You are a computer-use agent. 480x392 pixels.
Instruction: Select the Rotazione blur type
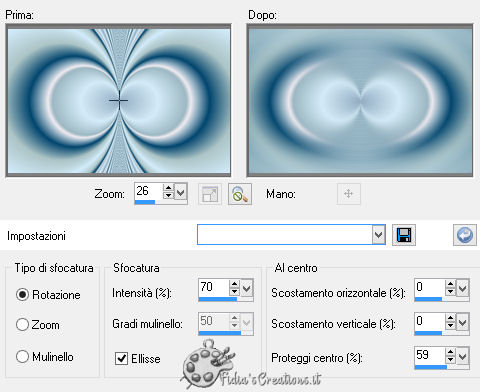(22, 295)
